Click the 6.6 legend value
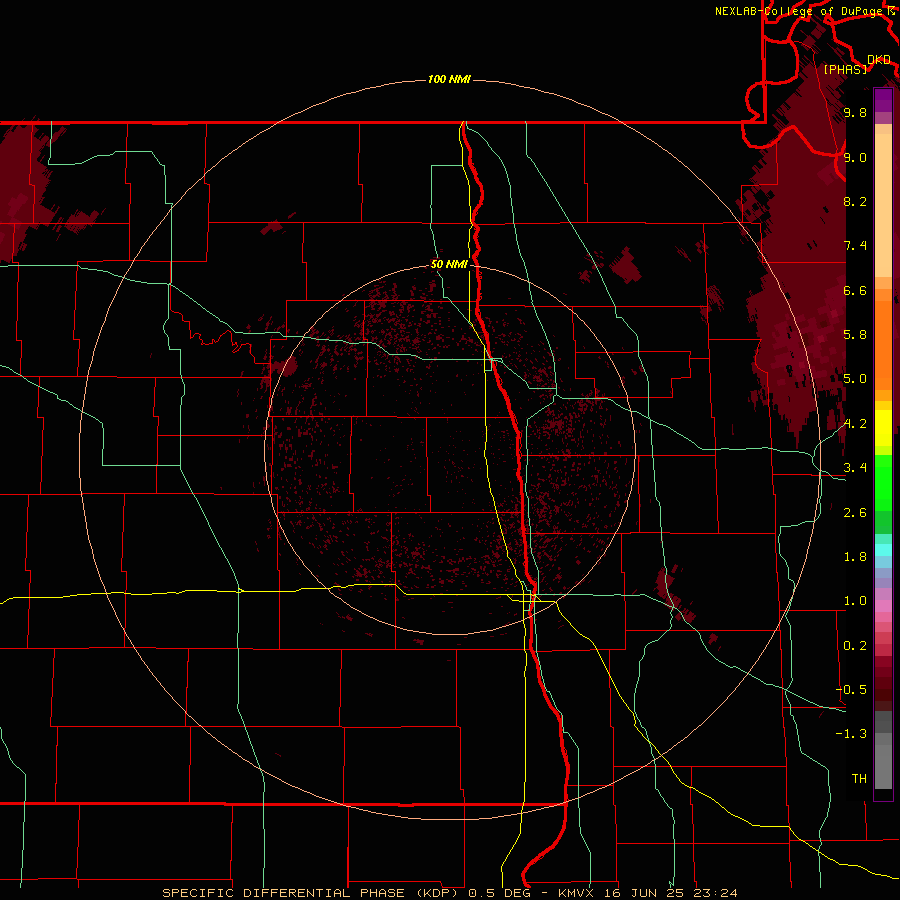This screenshot has height=900, width=900. 855,290
